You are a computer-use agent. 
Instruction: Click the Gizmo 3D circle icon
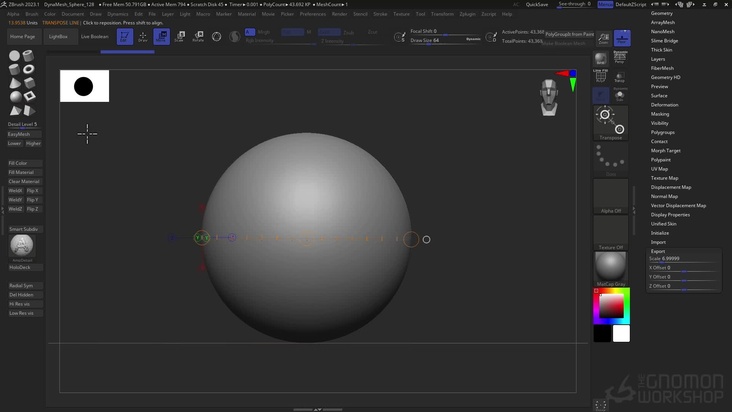pyautogui.click(x=217, y=36)
